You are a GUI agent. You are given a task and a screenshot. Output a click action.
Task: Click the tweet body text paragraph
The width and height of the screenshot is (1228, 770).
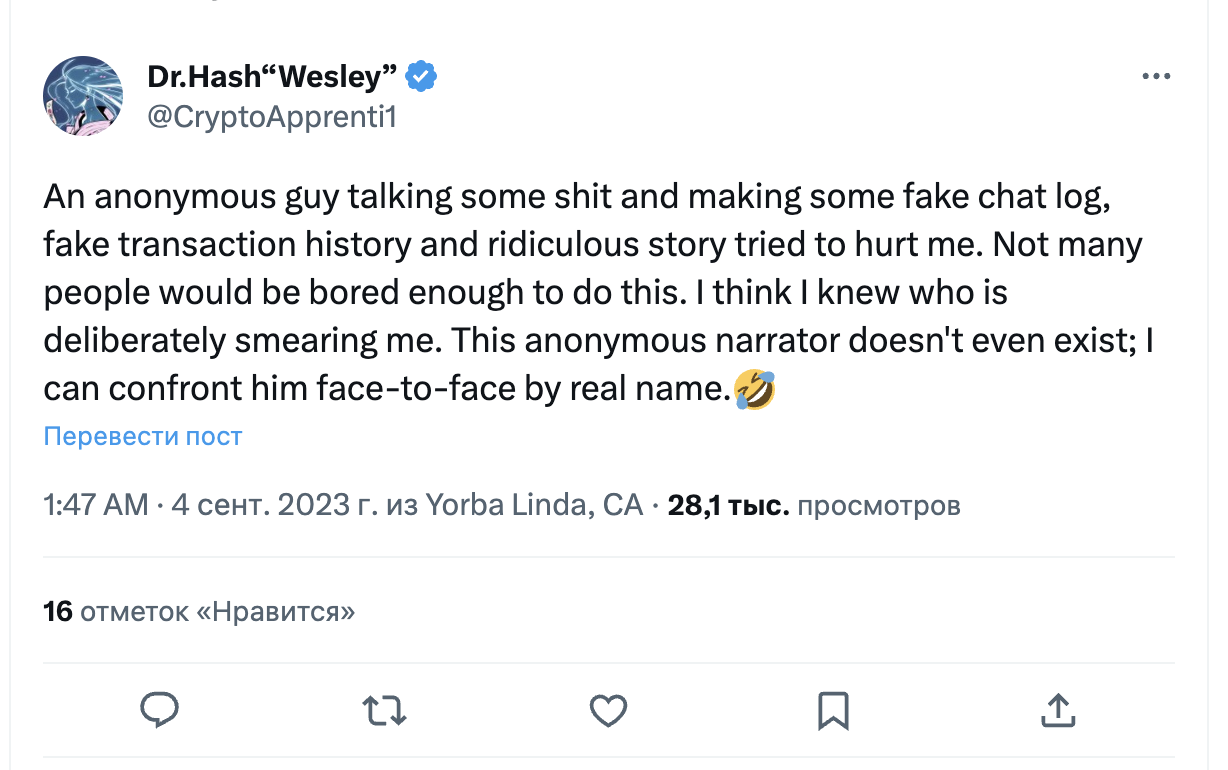click(x=590, y=293)
